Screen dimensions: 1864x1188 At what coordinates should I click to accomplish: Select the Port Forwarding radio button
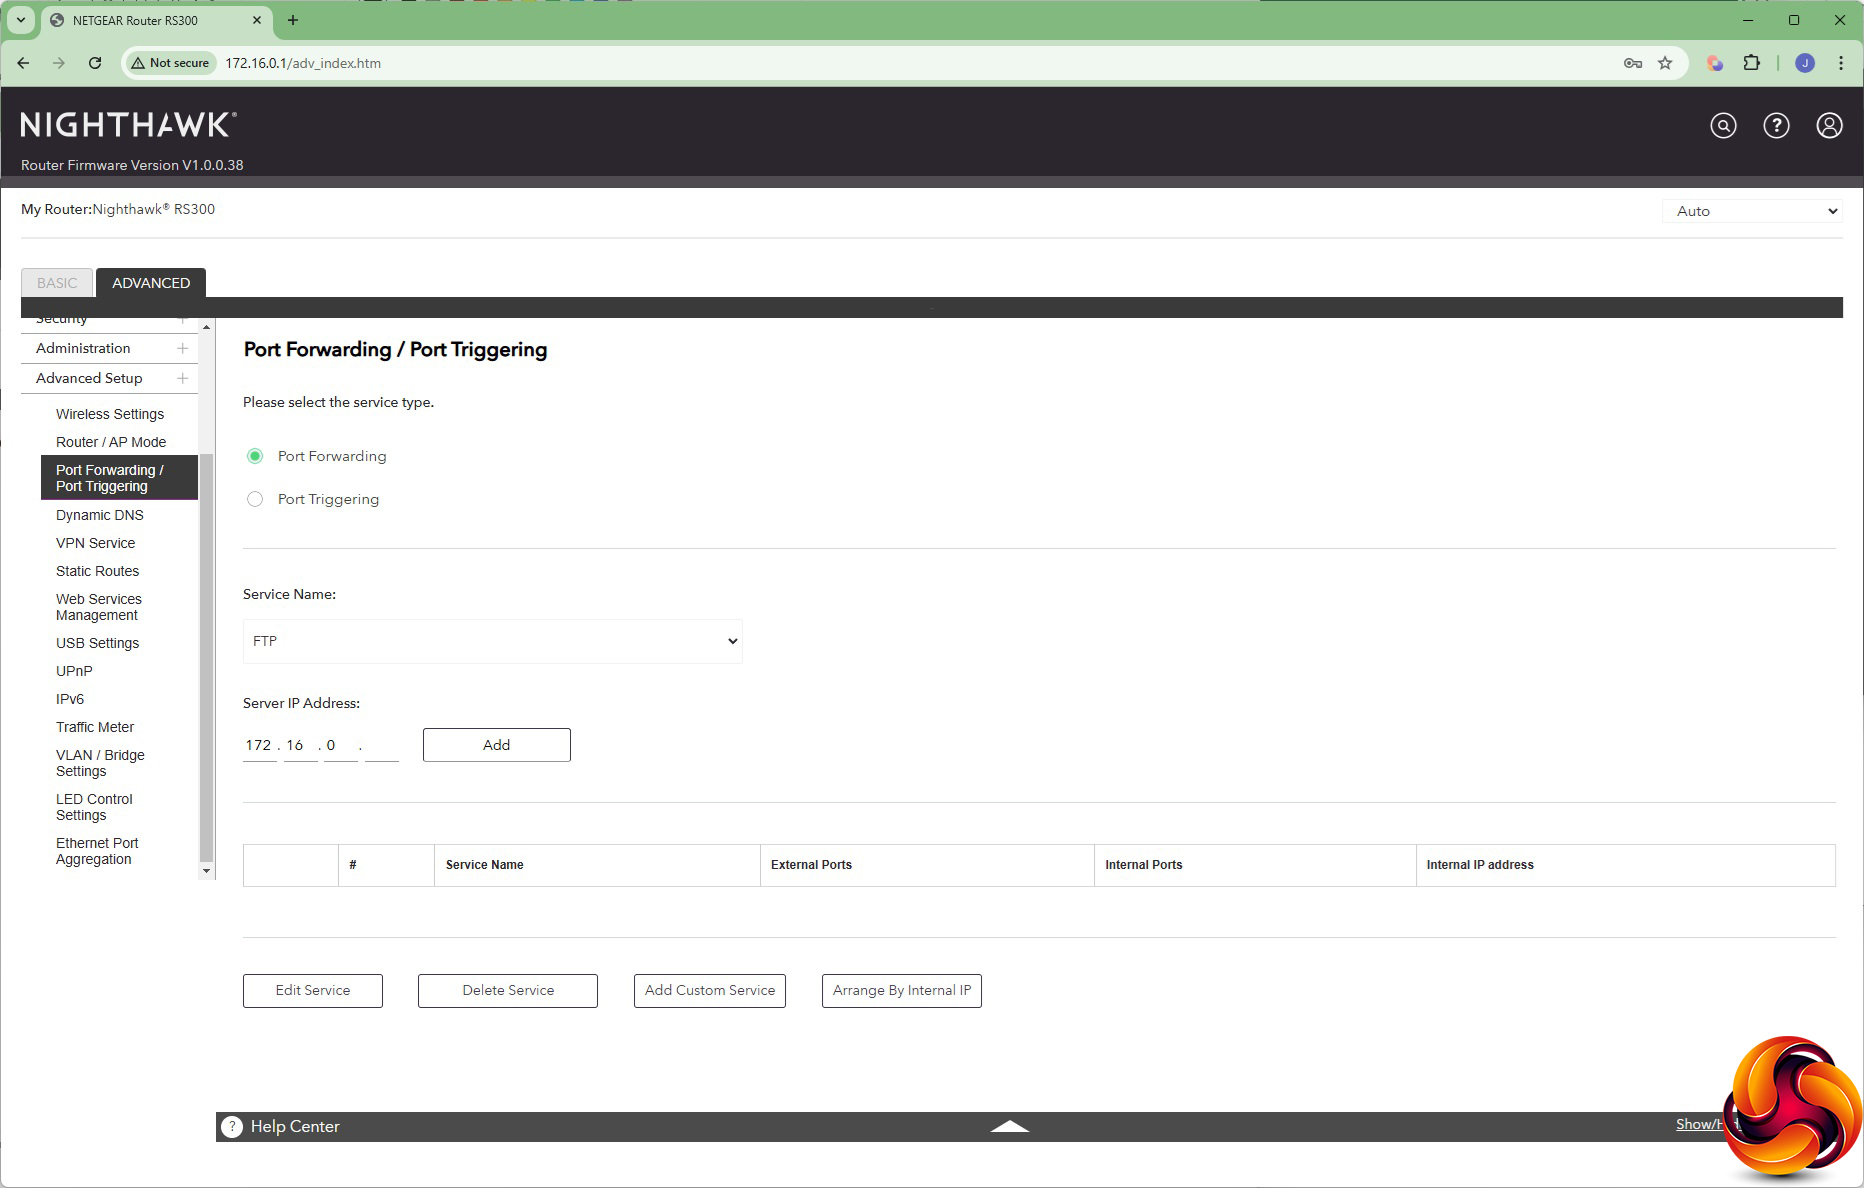[x=255, y=456]
